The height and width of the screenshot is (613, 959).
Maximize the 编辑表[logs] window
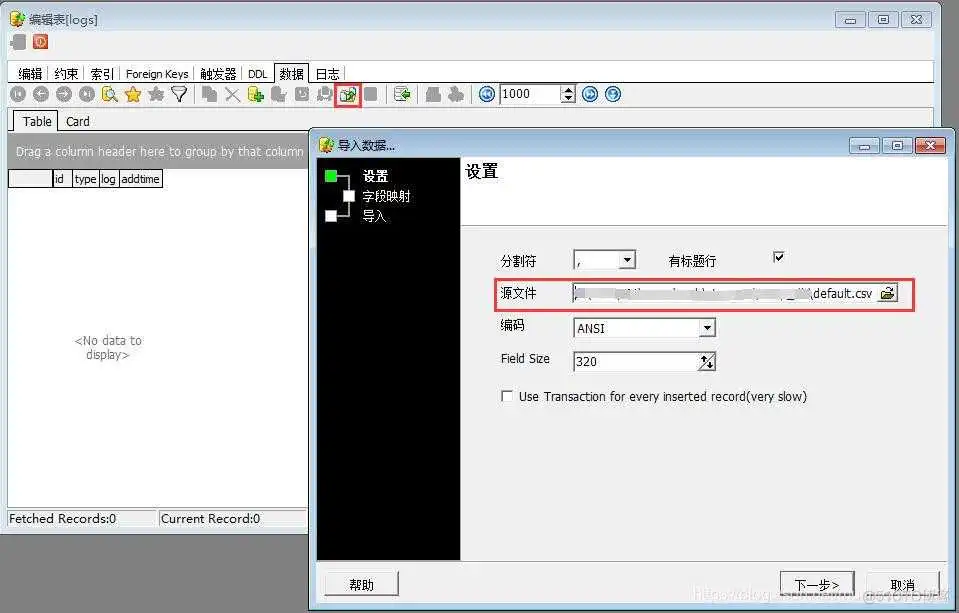point(883,20)
